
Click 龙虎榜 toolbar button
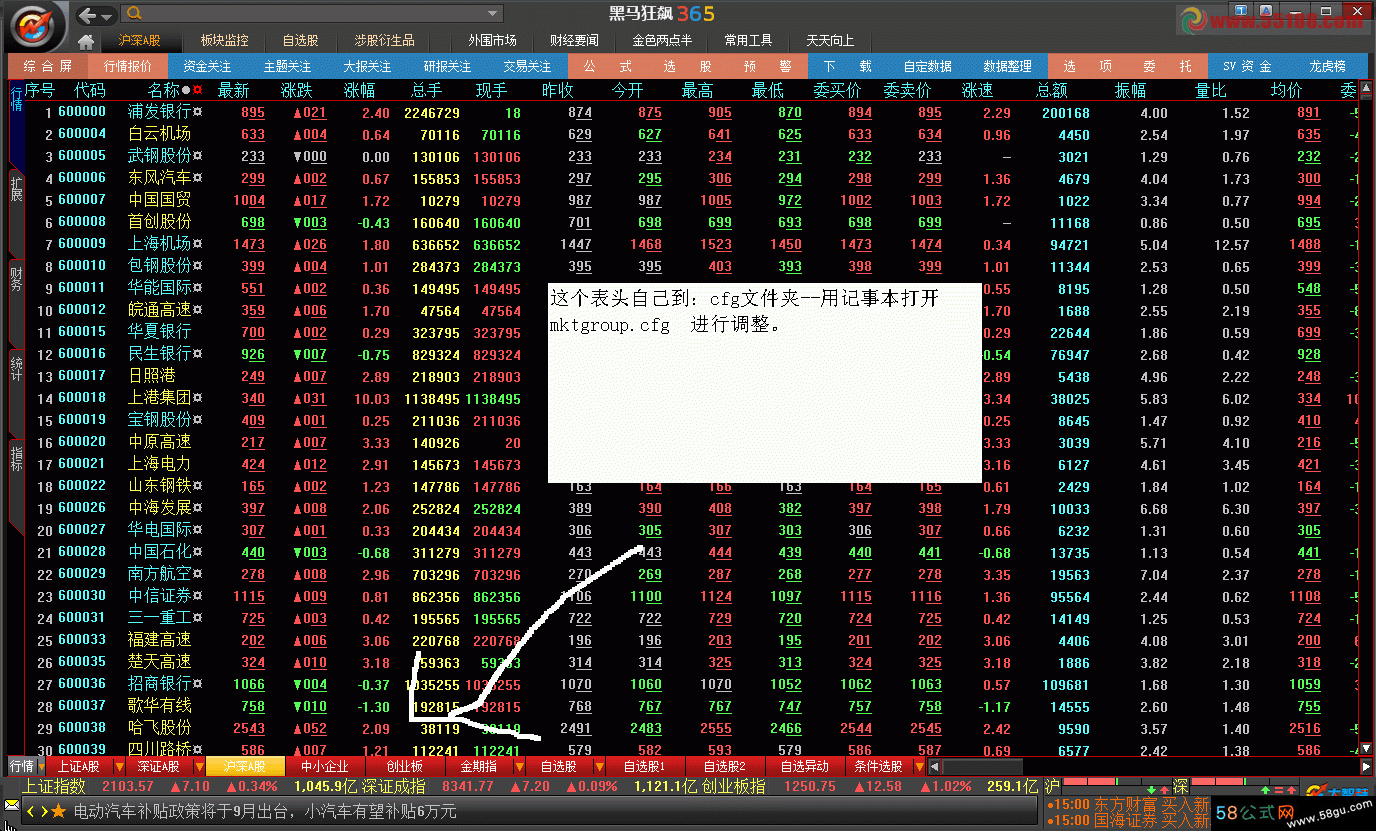[1327, 66]
